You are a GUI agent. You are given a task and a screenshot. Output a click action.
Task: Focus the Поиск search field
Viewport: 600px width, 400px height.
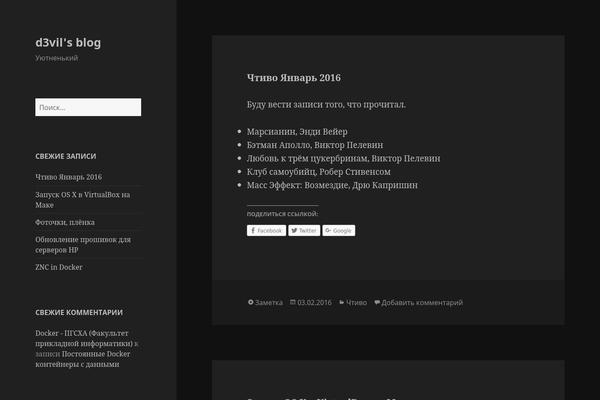point(88,107)
